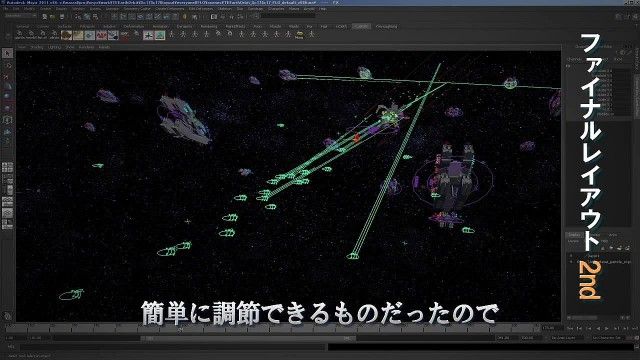
Task: Click the red AbX custom shelf icon
Action: pyautogui.click(x=101, y=35)
